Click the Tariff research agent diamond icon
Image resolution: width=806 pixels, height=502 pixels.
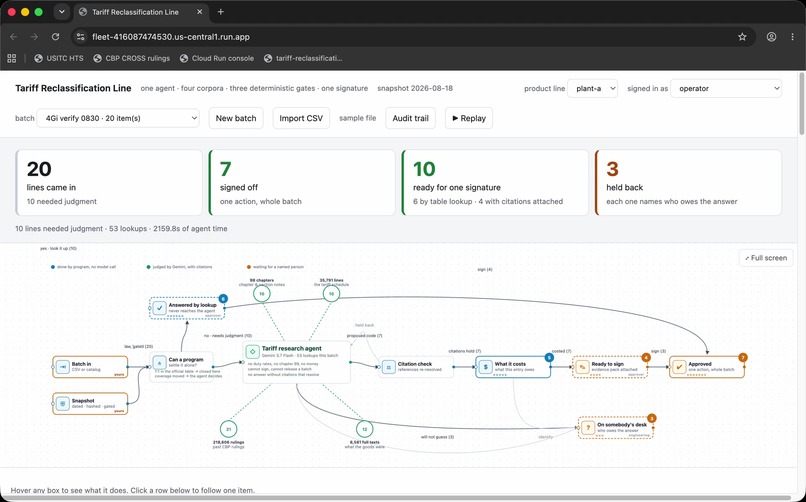[x=252, y=352]
